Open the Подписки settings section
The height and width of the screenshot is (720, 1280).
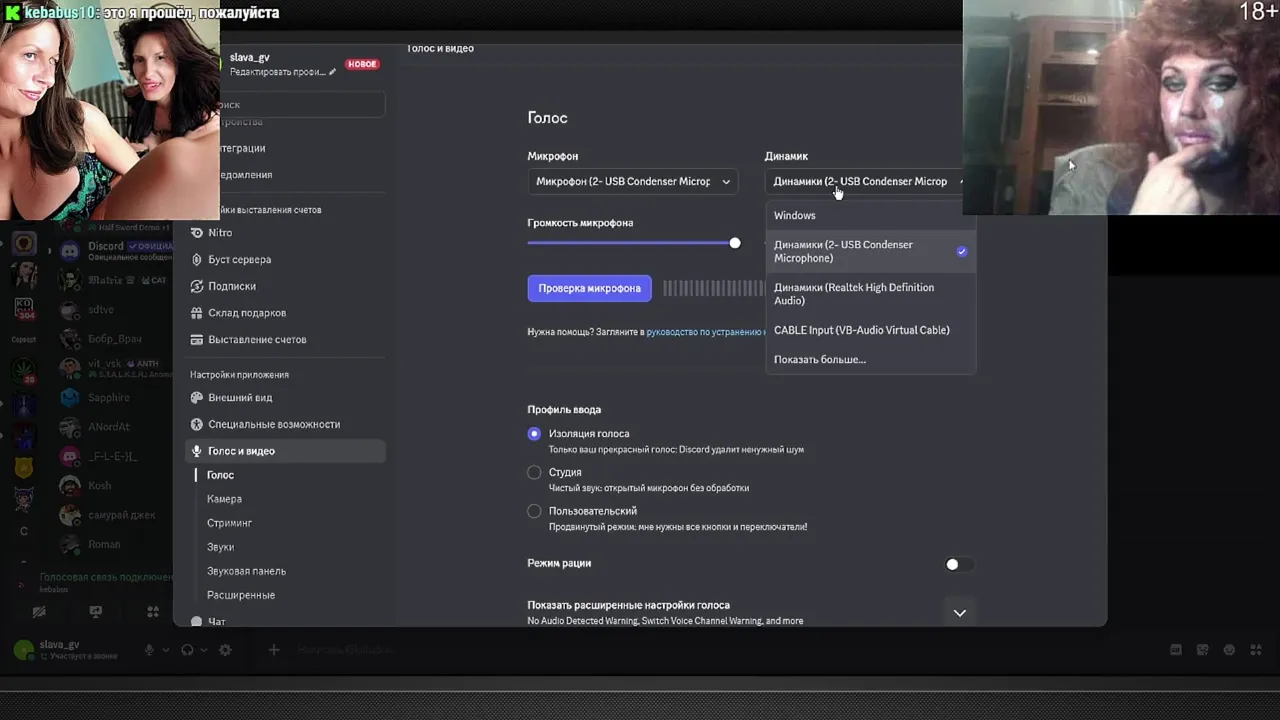tap(286, 286)
